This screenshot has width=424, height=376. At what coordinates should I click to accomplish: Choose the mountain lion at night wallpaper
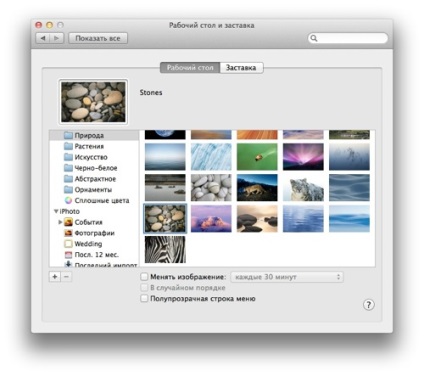257,188
